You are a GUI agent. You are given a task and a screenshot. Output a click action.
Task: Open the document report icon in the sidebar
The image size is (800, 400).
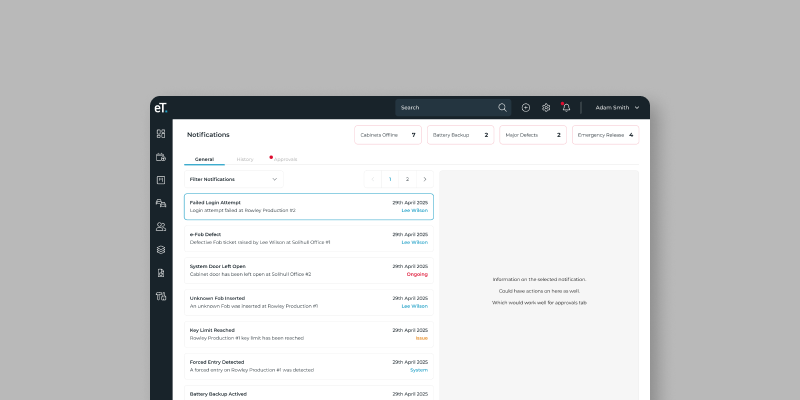tap(161, 273)
